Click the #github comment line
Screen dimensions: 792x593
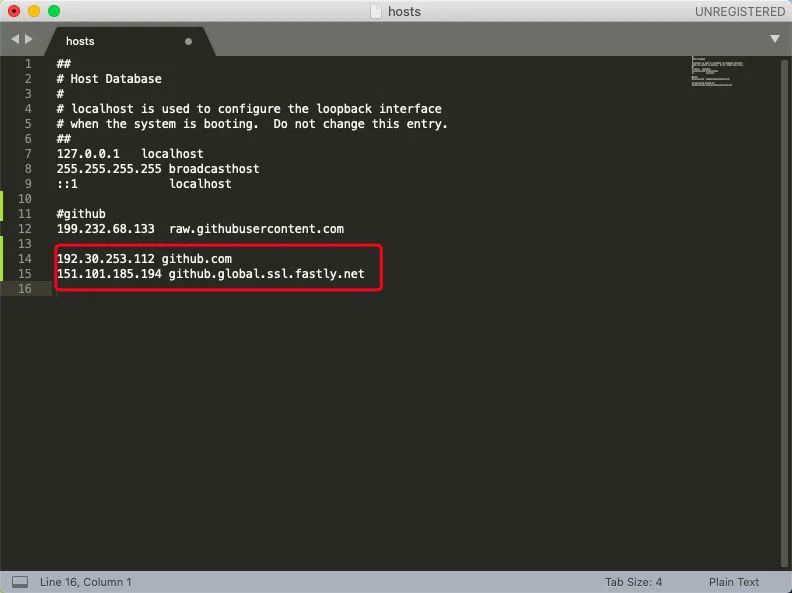click(81, 214)
